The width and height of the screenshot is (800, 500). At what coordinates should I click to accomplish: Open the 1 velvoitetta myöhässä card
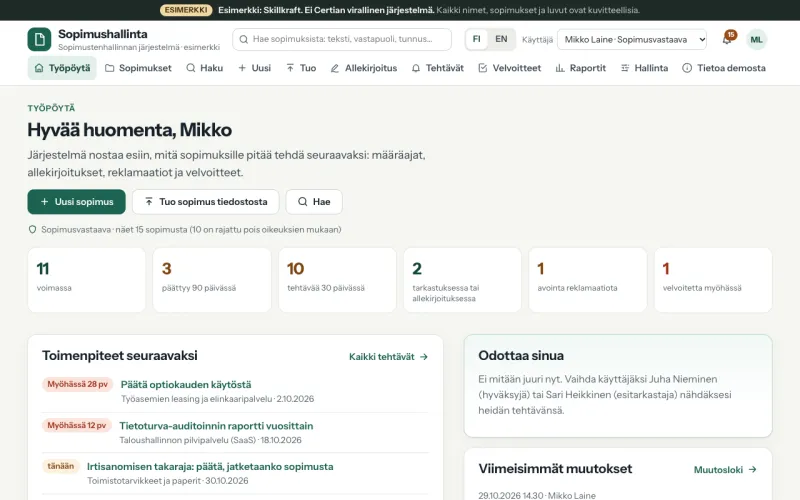713,280
